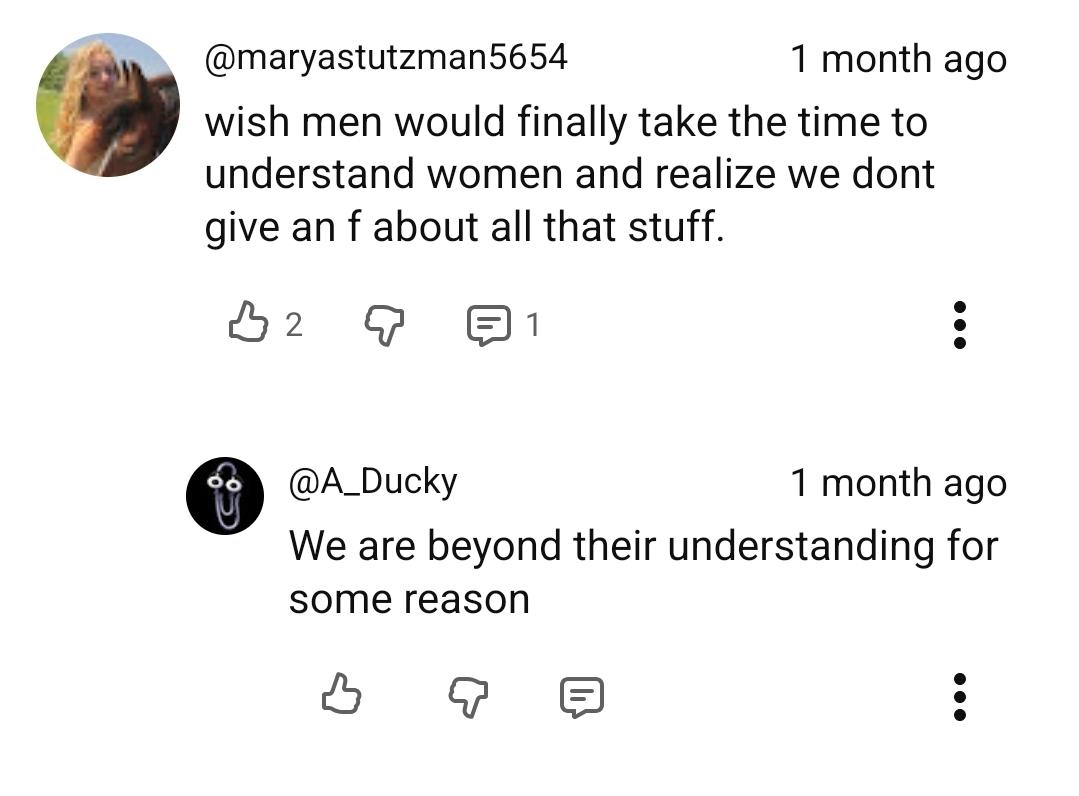
Task: Click "1 month ago" on maryastutzman5654's comment
Action: (x=898, y=59)
